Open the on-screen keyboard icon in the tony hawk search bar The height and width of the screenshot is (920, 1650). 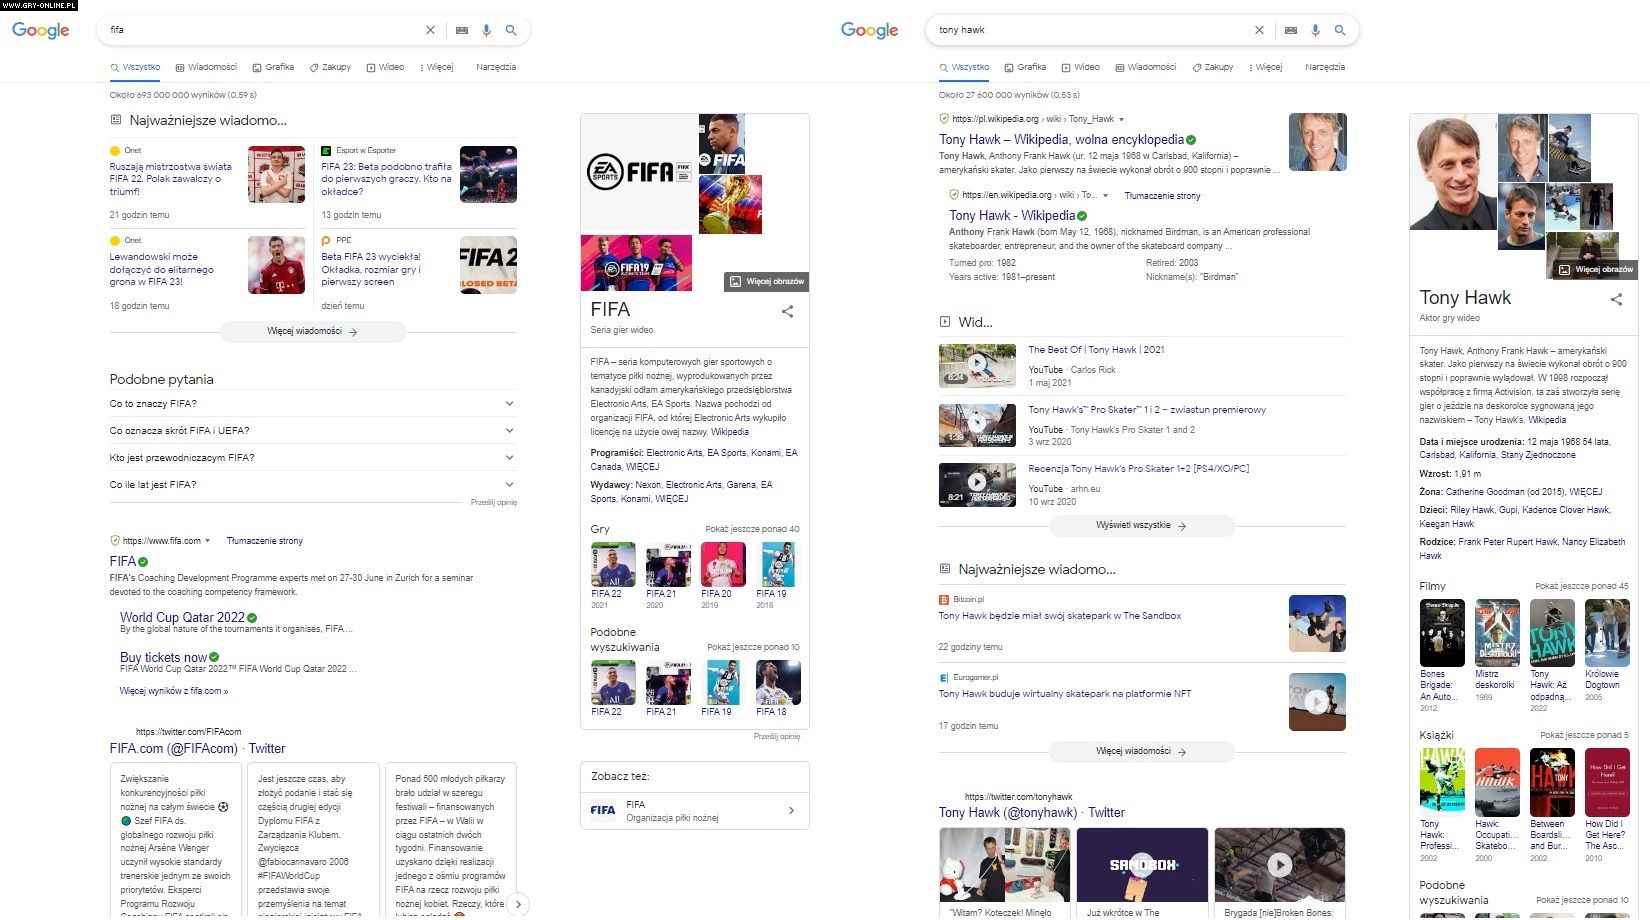[1290, 30]
